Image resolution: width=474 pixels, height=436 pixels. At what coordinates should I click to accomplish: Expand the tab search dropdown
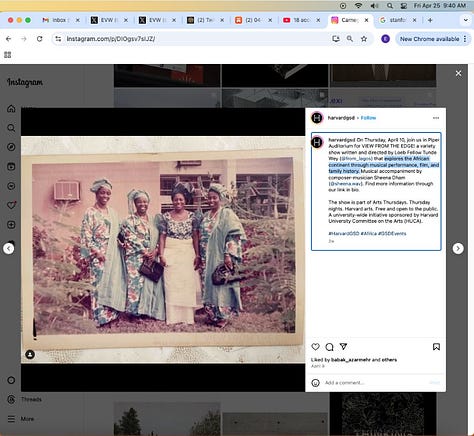465,20
